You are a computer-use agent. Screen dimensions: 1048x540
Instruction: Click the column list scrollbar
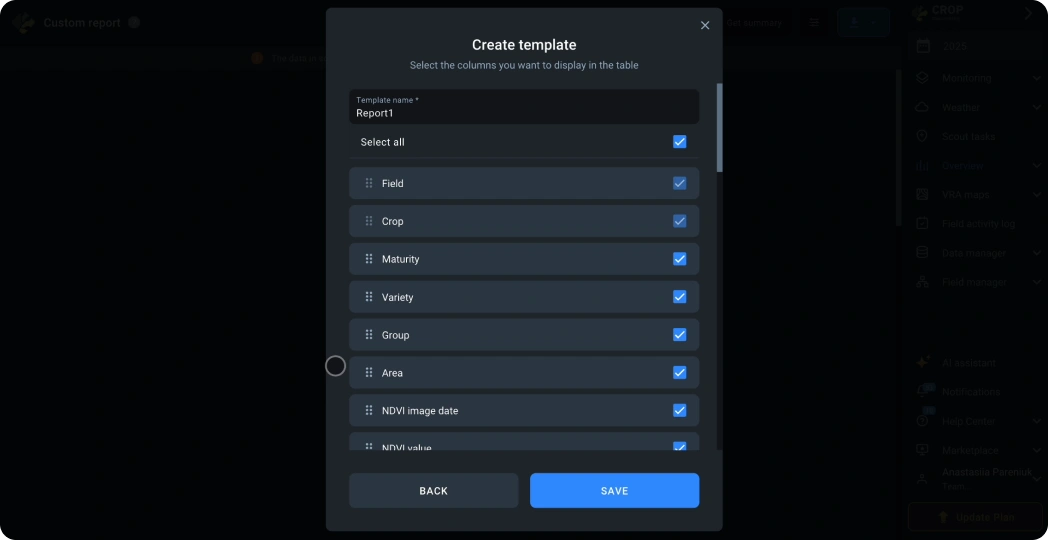pos(719,127)
